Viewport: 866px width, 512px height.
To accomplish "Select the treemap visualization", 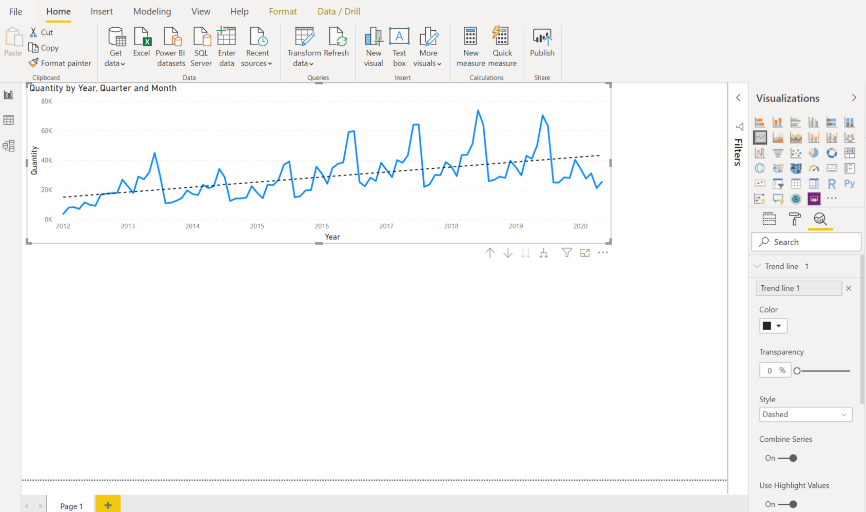I will pyautogui.click(x=849, y=153).
